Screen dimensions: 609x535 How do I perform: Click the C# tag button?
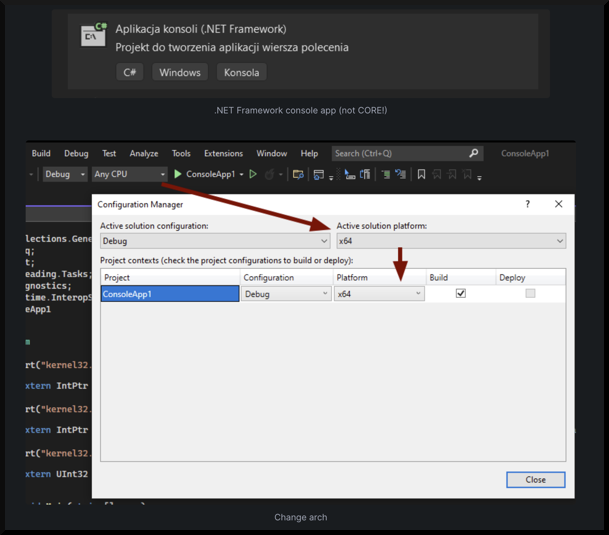[x=130, y=72]
